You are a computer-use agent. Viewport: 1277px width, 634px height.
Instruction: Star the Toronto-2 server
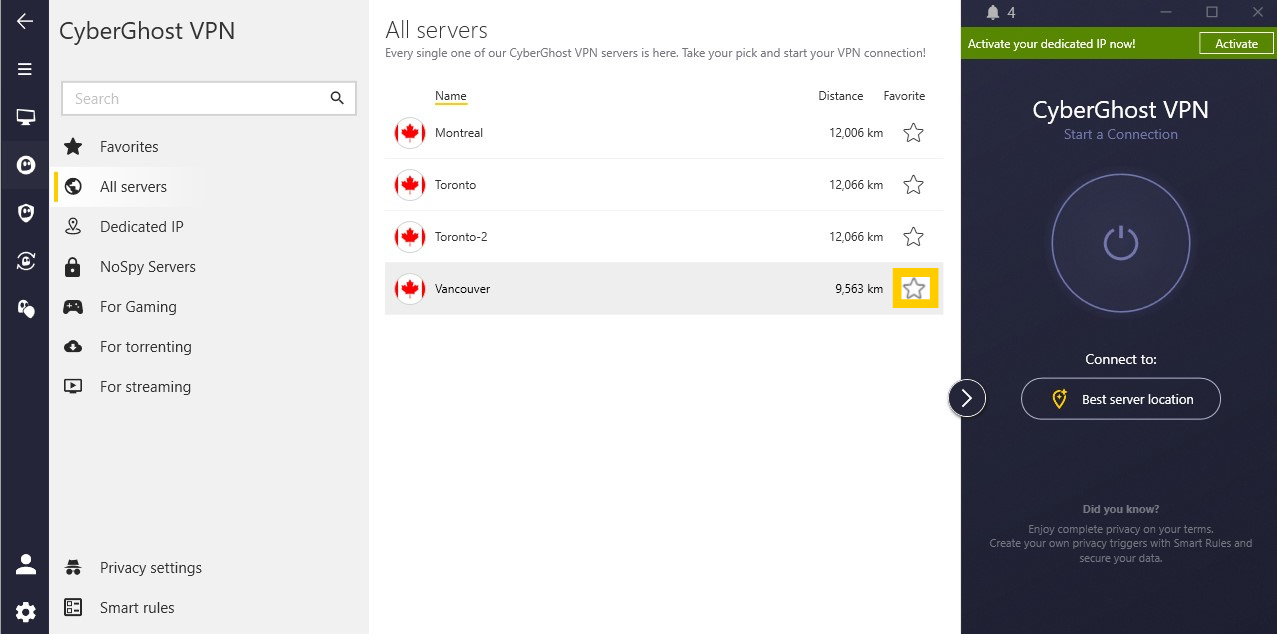(913, 237)
